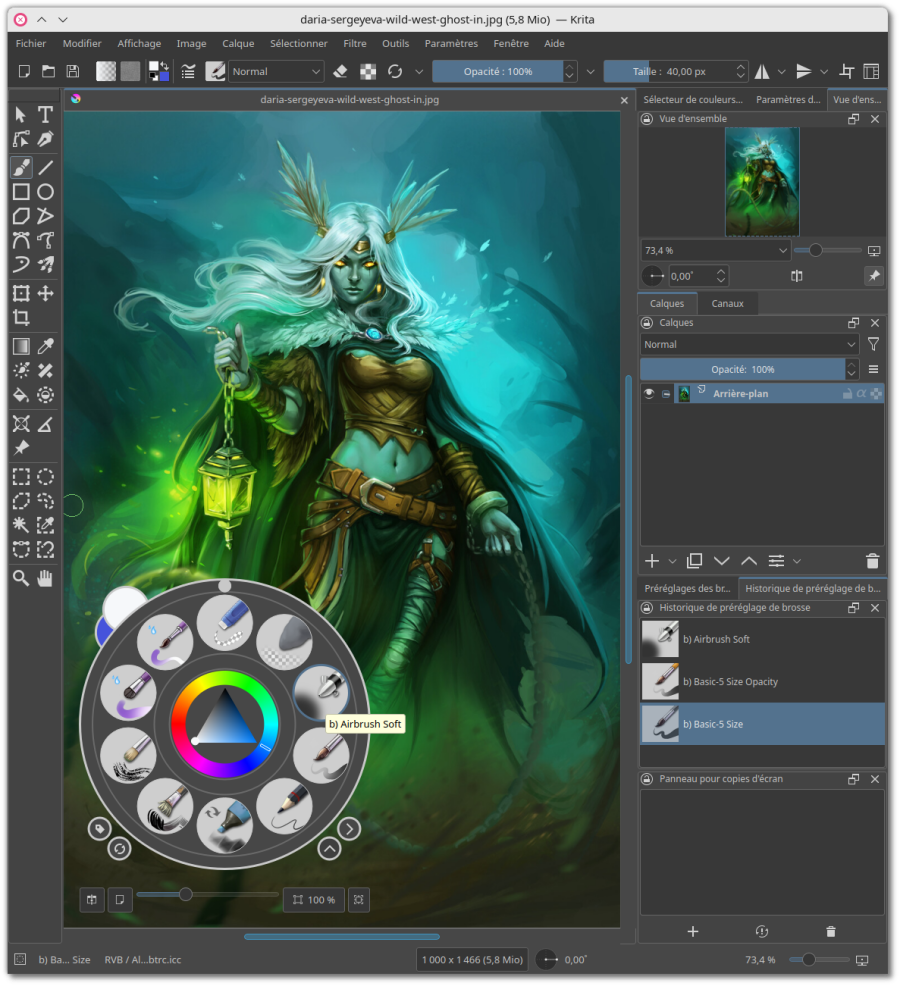This screenshot has width=900, height=986.
Task: Go to next palette presets arrow
Action: click(x=349, y=829)
